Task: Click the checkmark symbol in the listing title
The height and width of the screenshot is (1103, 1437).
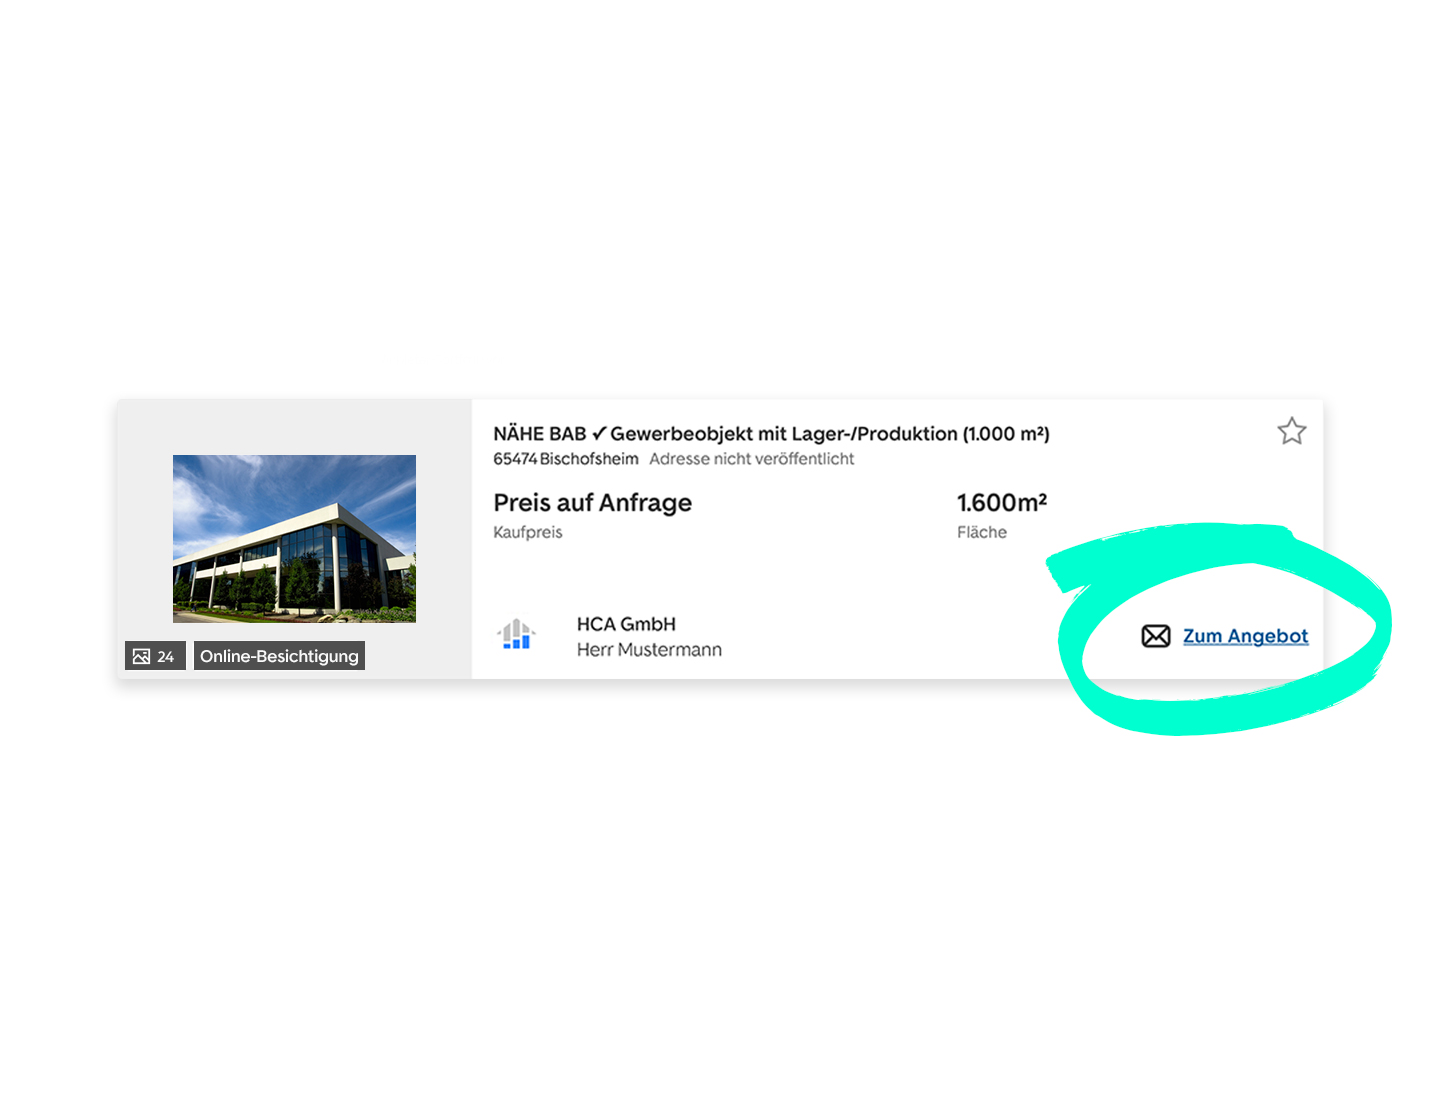Action: (x=599, y=433)
